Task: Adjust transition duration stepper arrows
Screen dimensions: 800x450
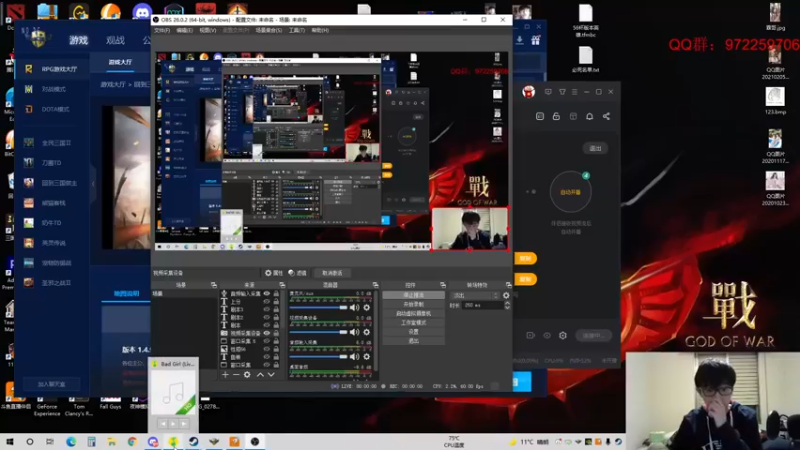Action: pyautogui.click(x=507, y=305)
